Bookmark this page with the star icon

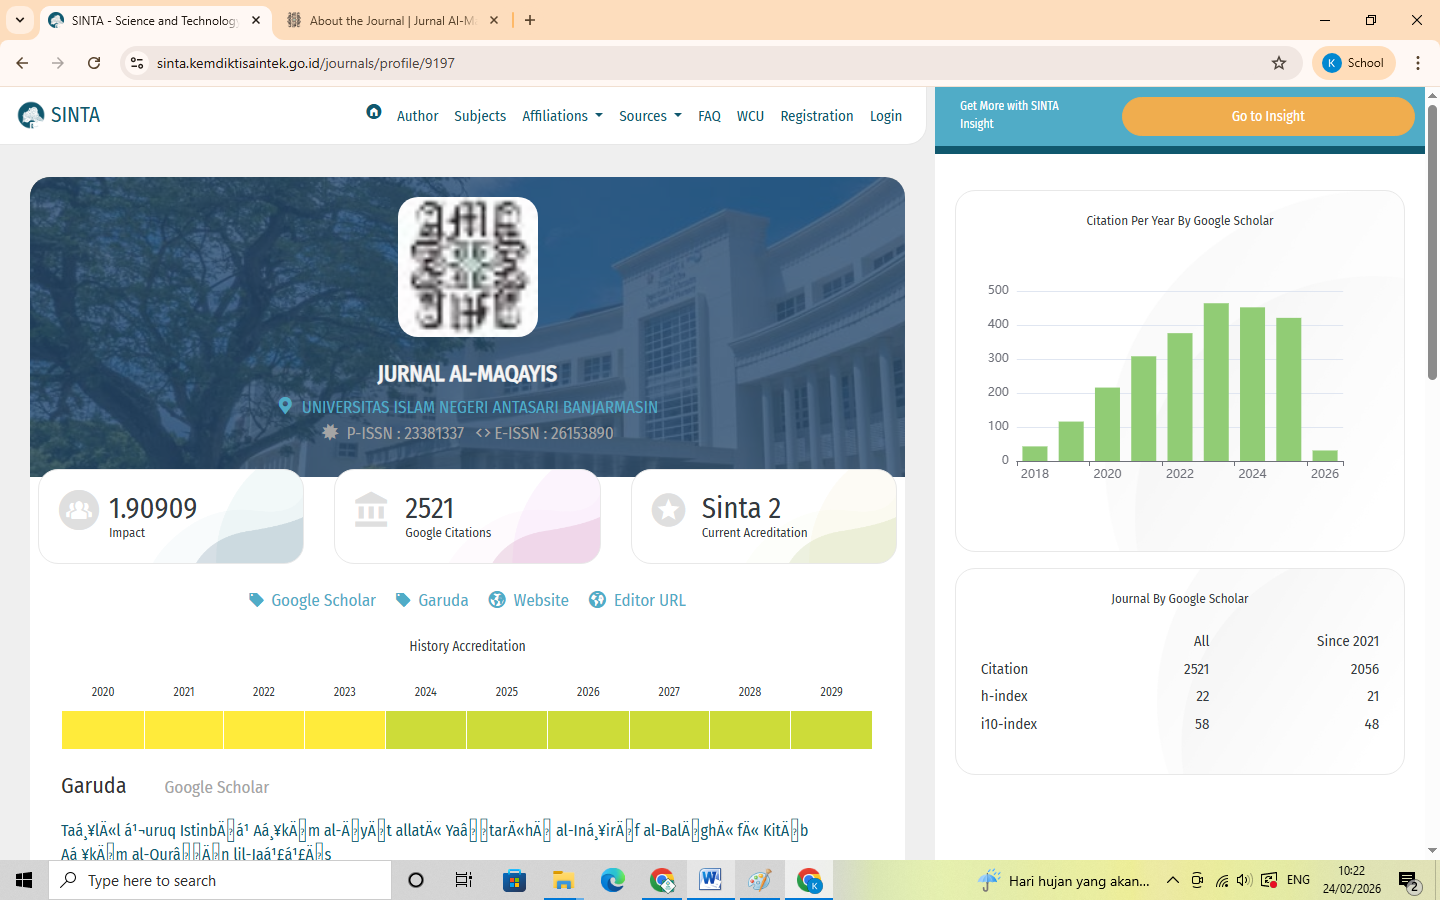point(1279,63)
